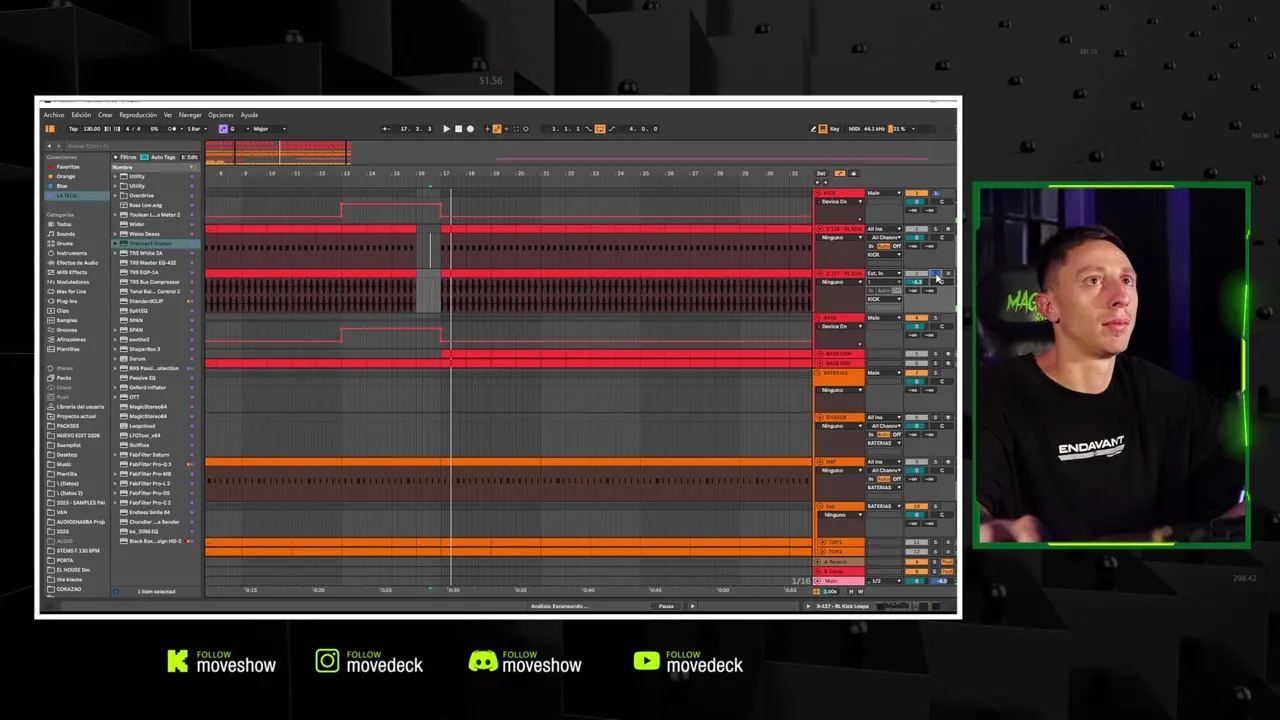Screen dimensions: 1280x720
Task: Expand the TRS White 2A entry
Action: coord(115,253)
